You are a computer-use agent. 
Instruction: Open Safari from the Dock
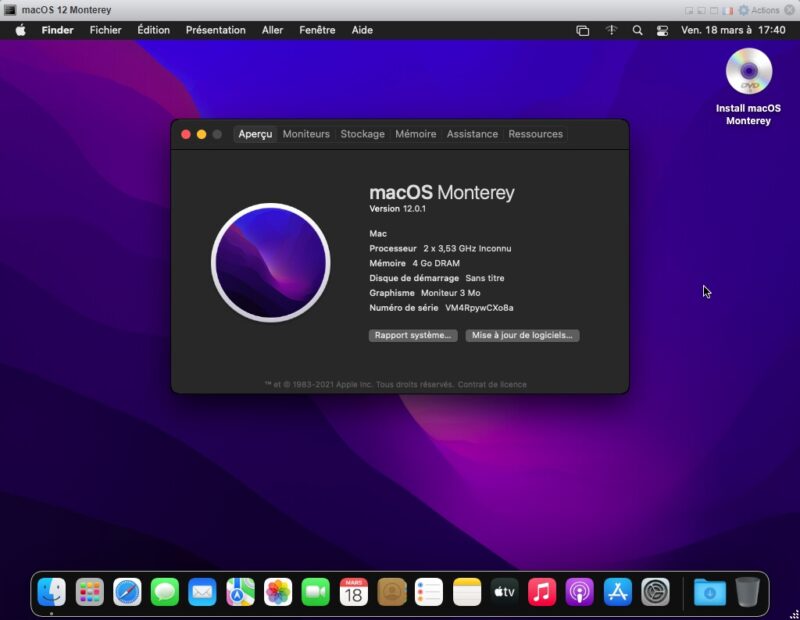click(127, 592)
